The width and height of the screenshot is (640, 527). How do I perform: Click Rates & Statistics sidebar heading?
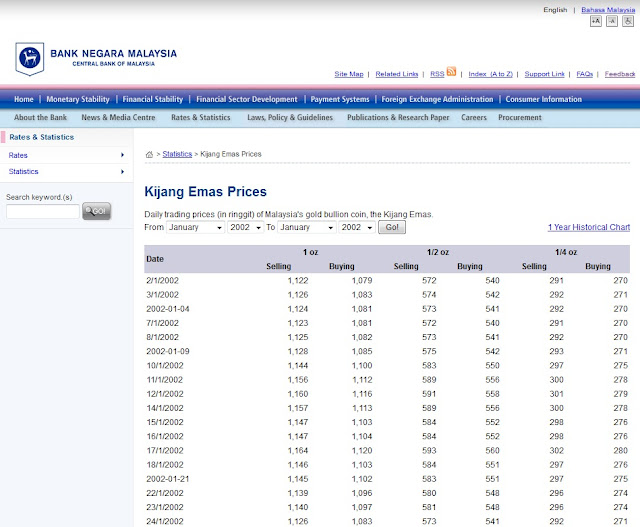pyautogui.click(x=42, y=137)
